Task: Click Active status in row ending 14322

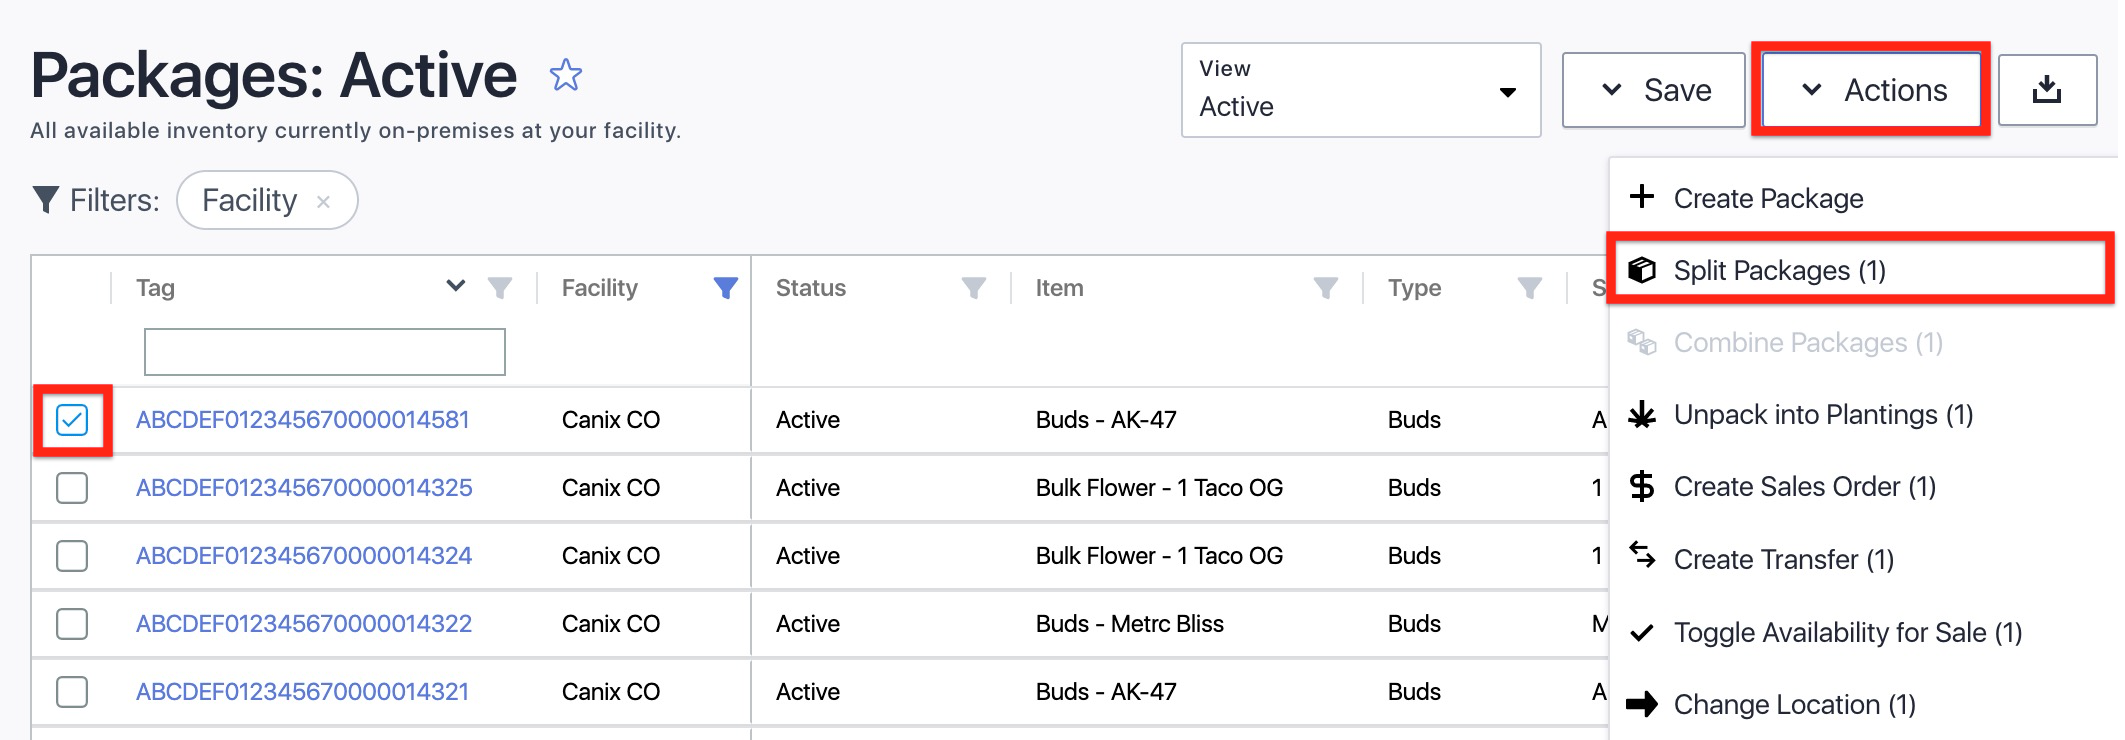Action: click(808, 624)
